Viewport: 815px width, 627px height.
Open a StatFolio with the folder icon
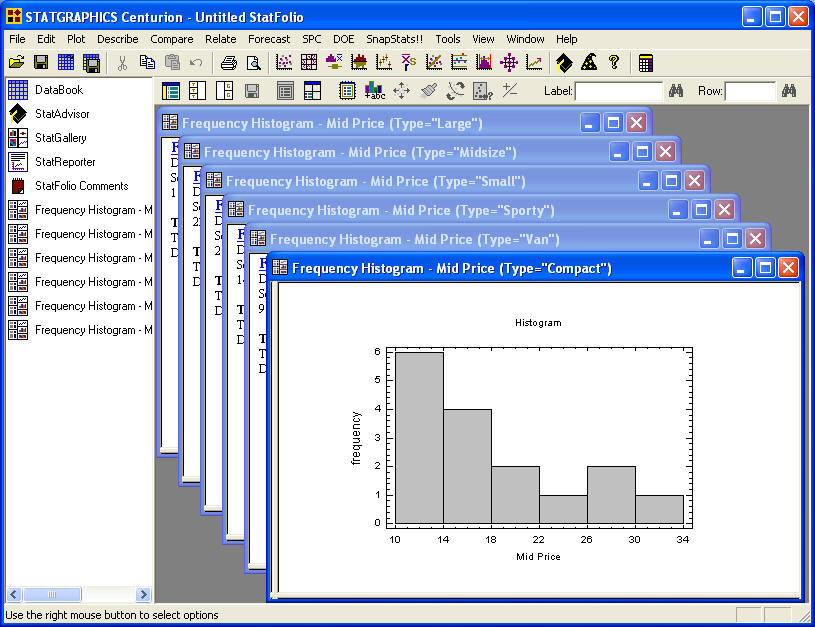click(17, 63)
